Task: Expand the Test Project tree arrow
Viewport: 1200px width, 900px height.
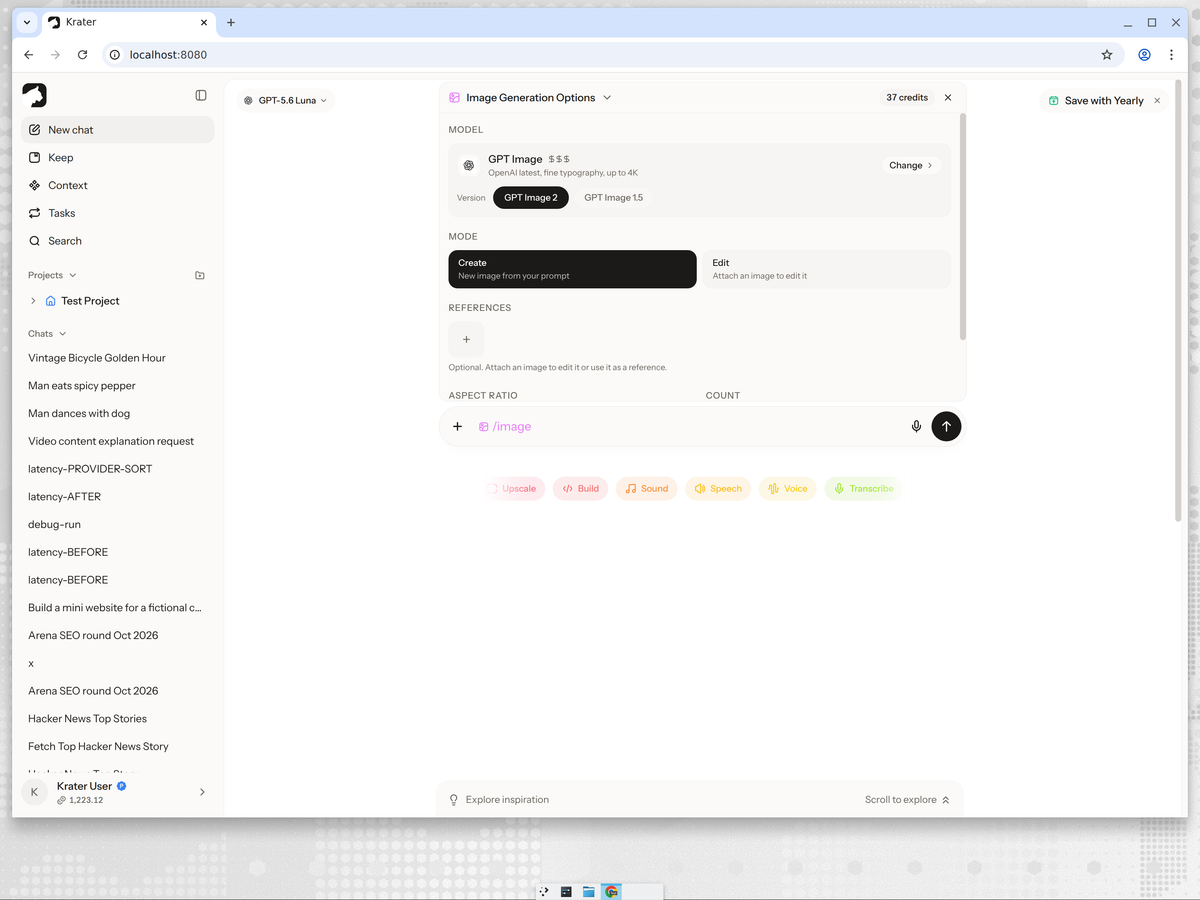Action: (x=33, y=301)
